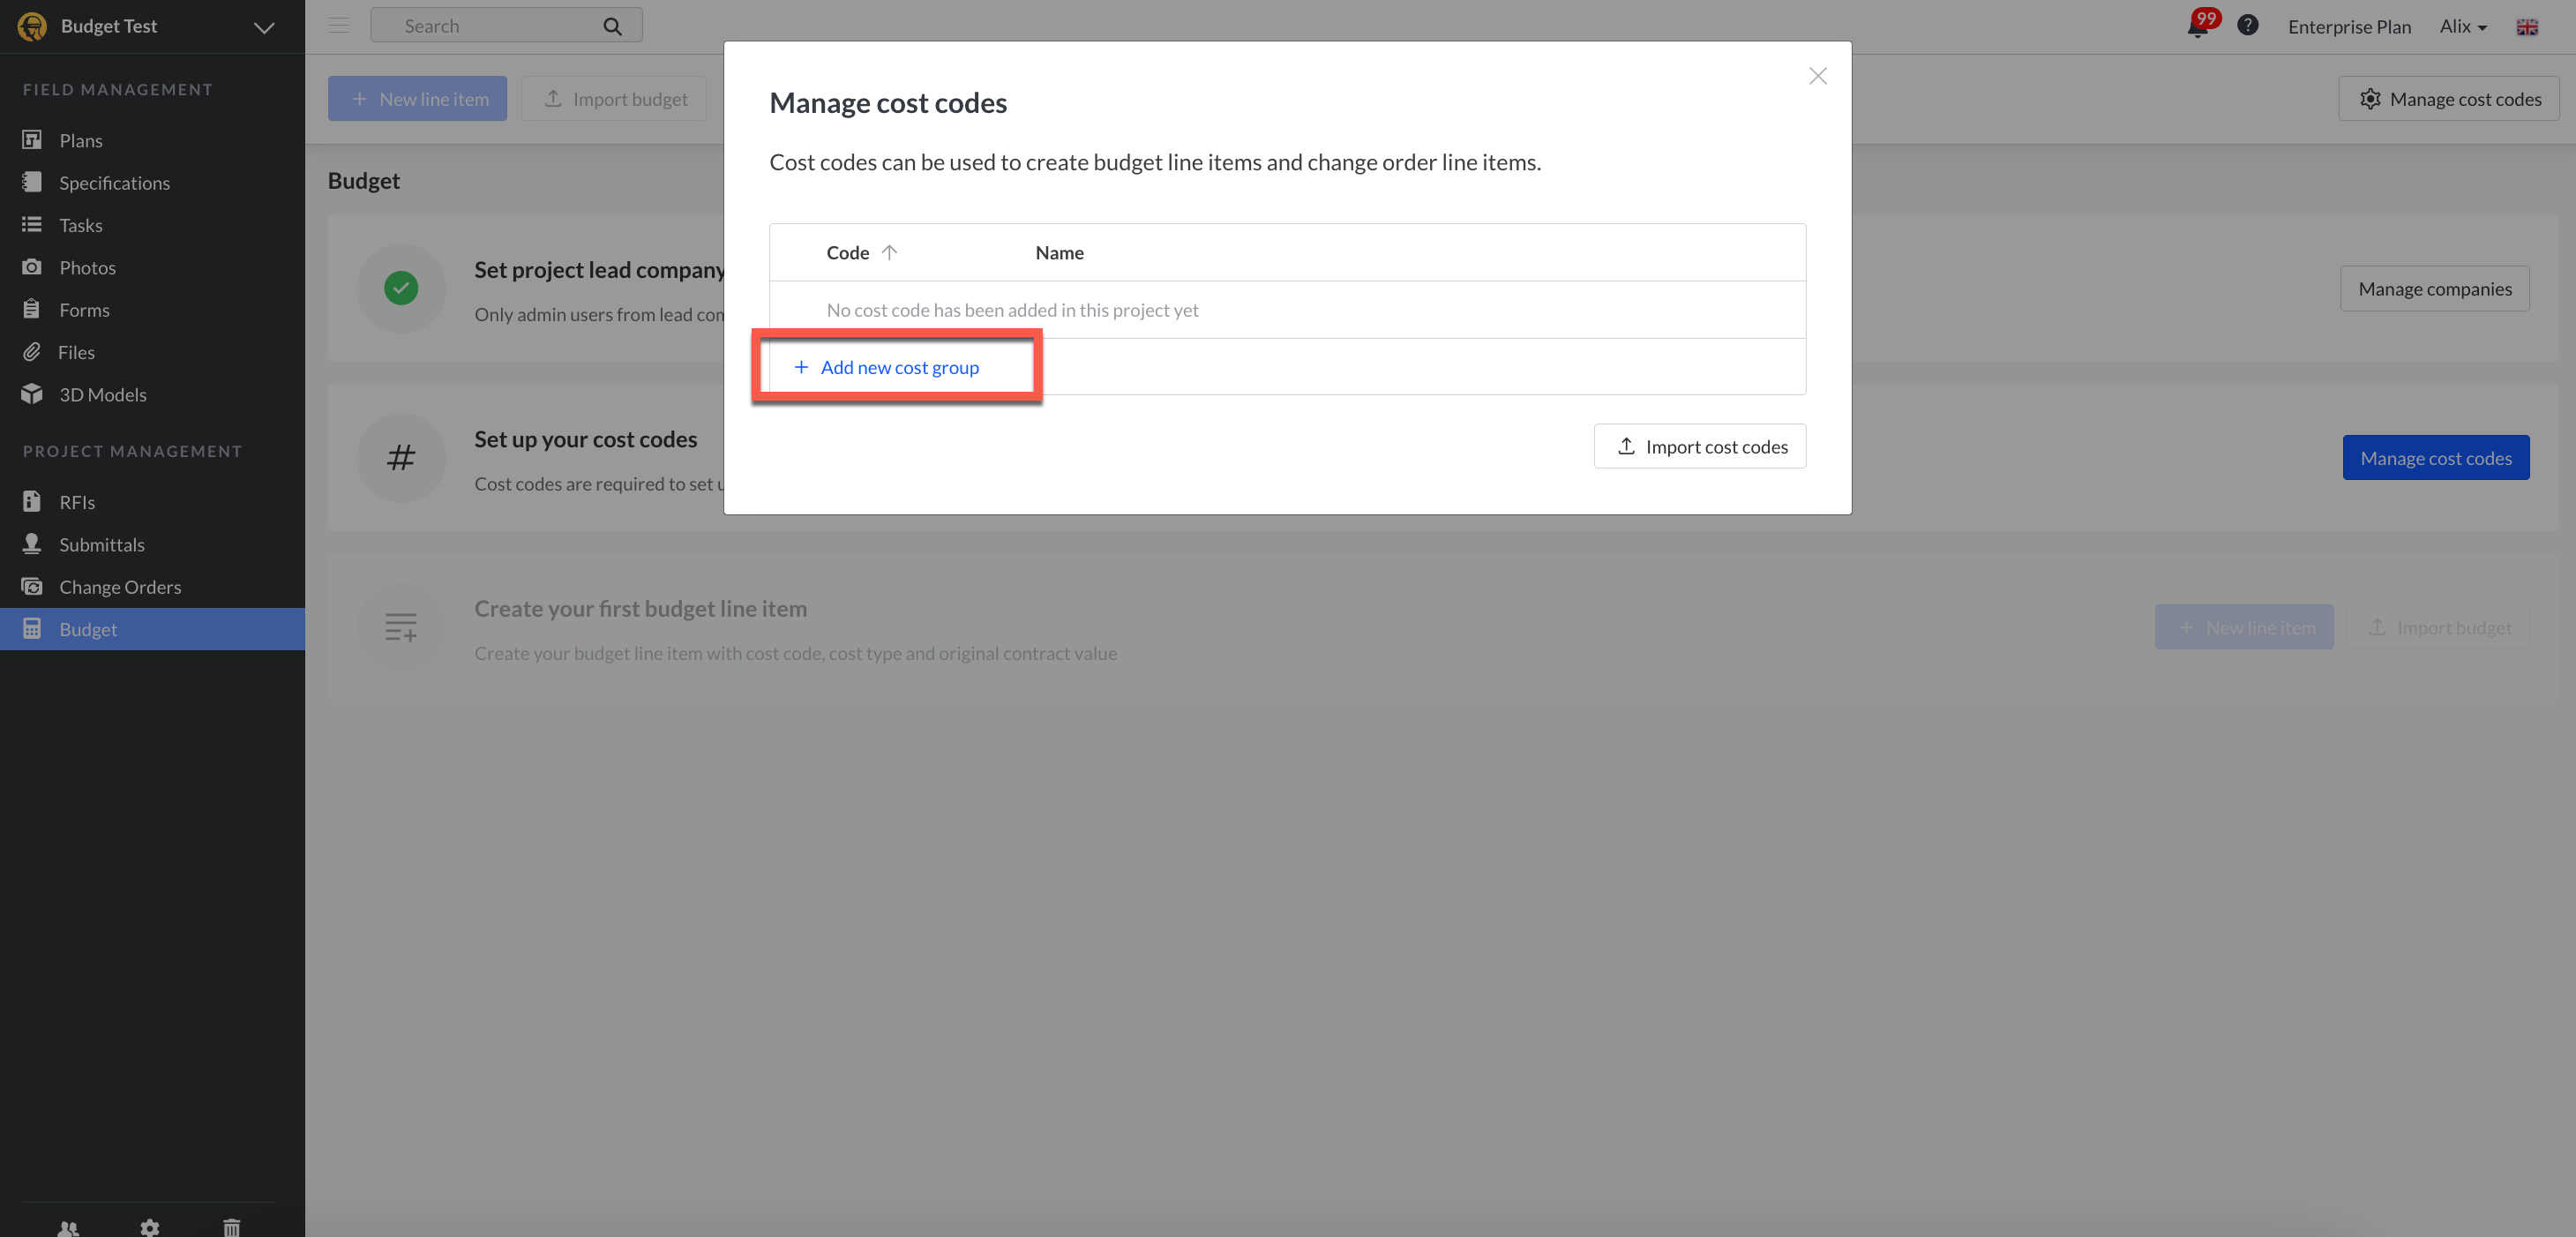
Task: Click the notification bell icon
Action: point(2198,27)
